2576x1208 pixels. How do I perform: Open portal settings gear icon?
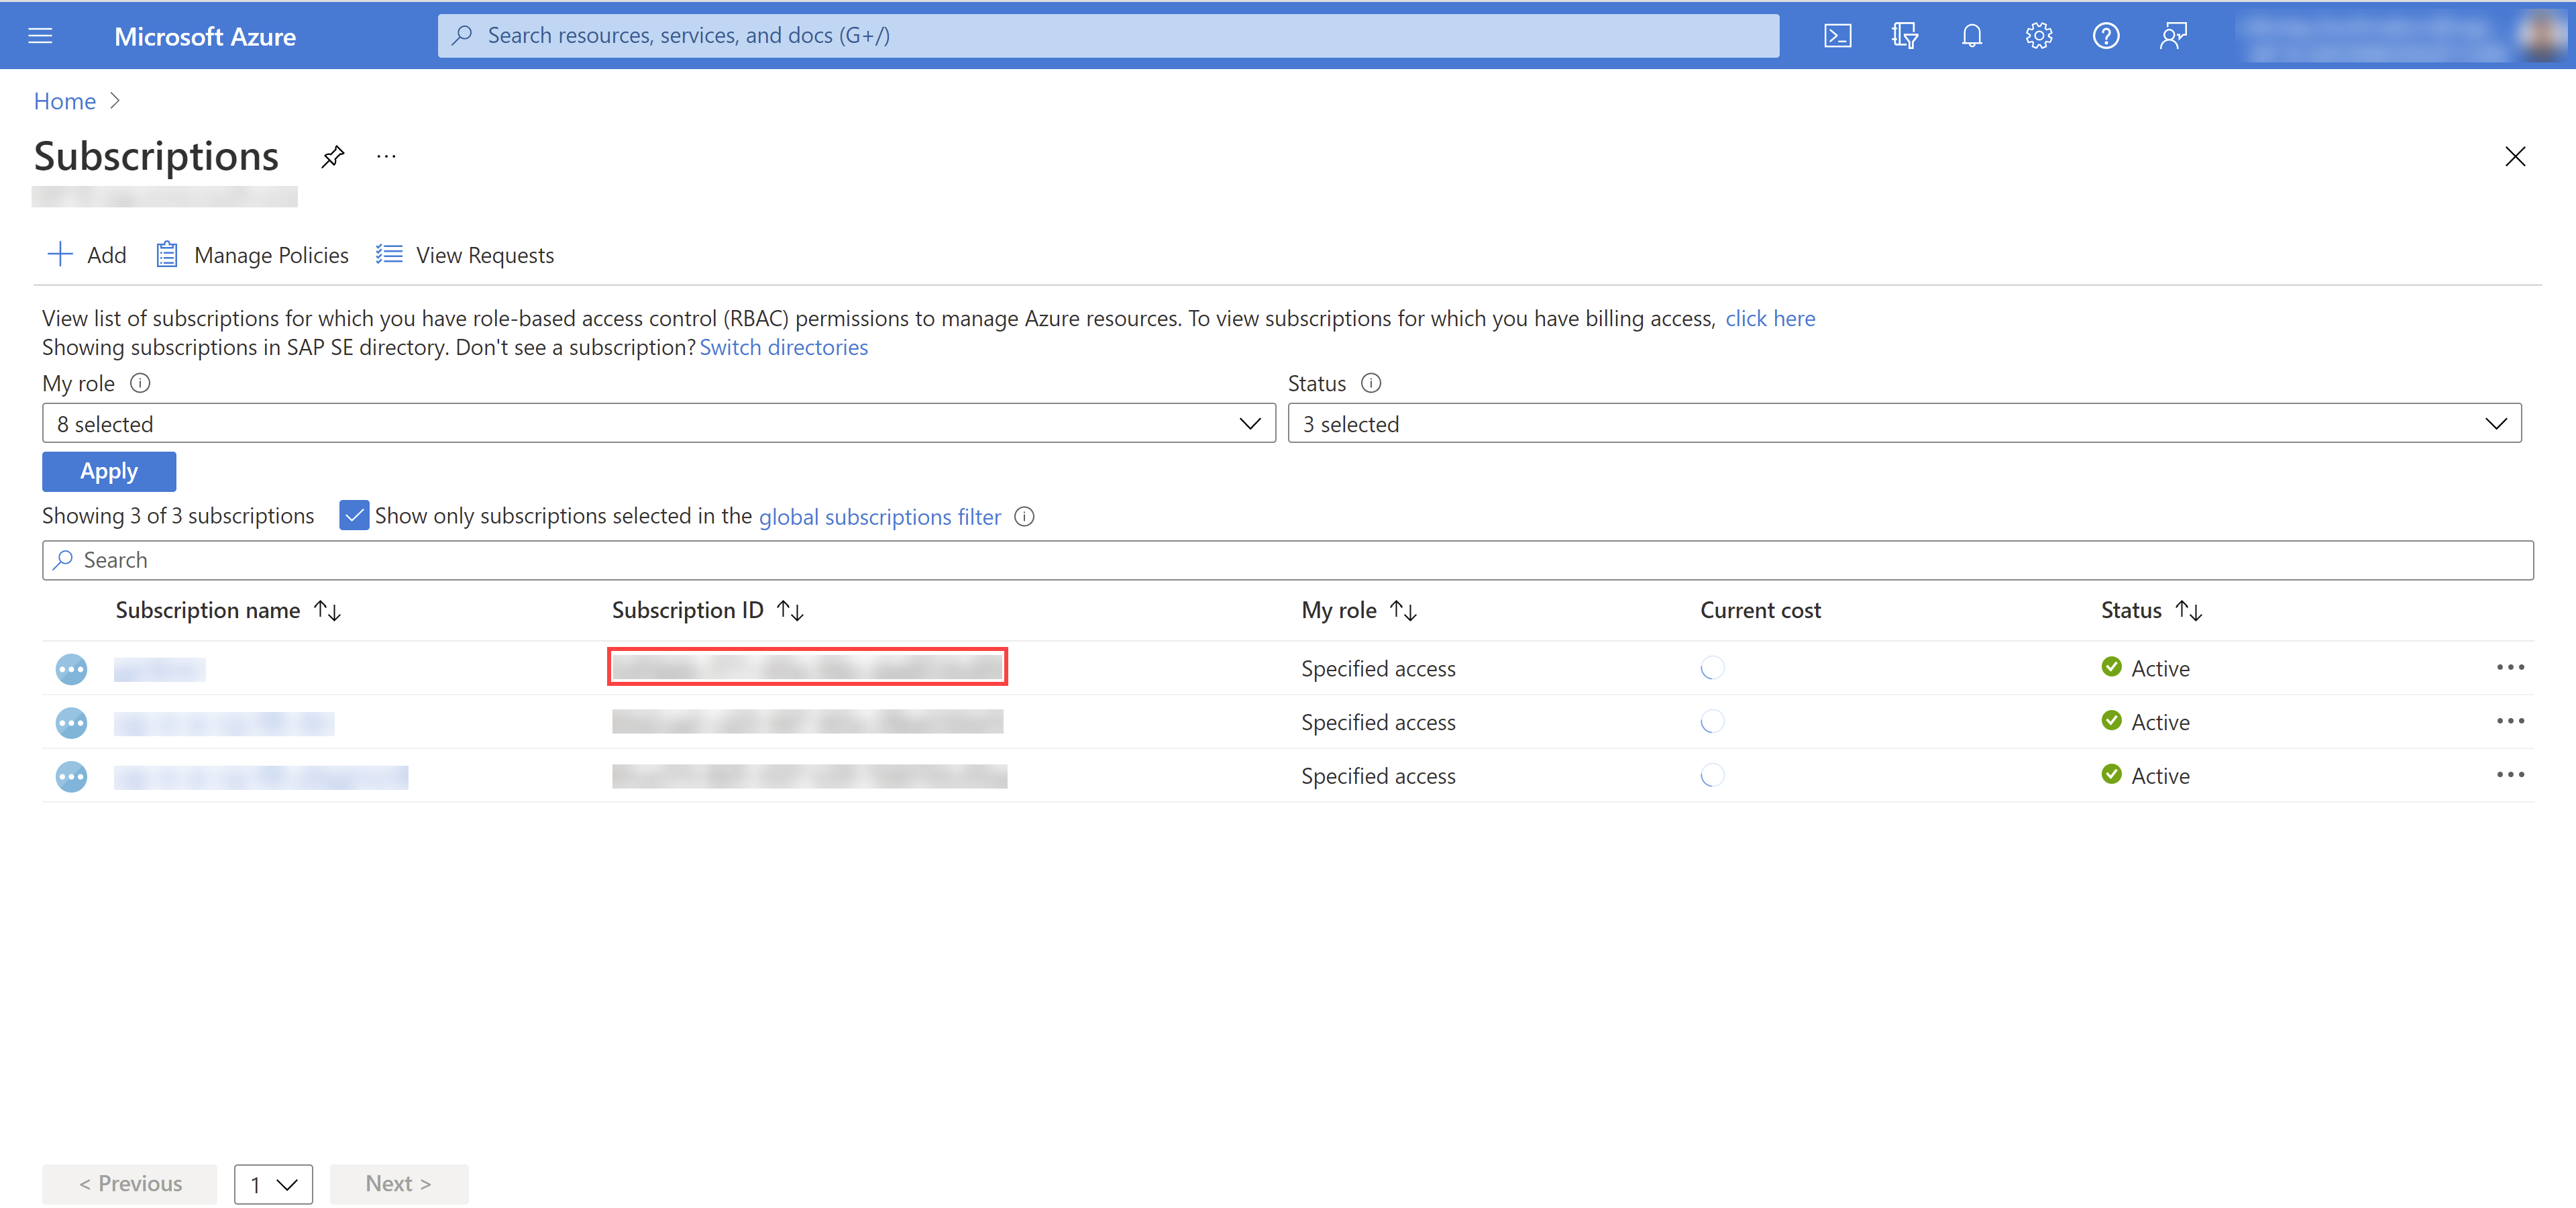tap(2038, 36)
